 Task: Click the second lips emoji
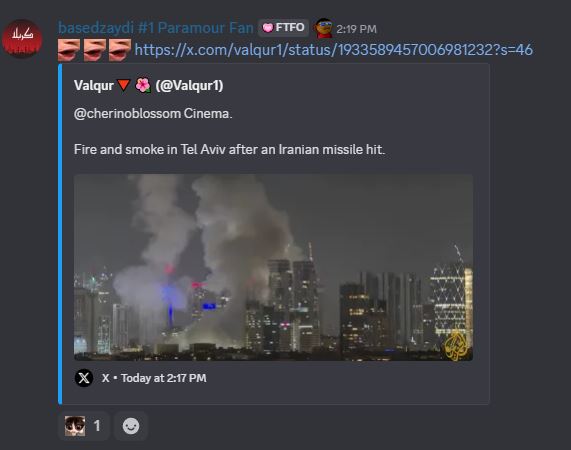pyautogui.click(x=95, y=50)
